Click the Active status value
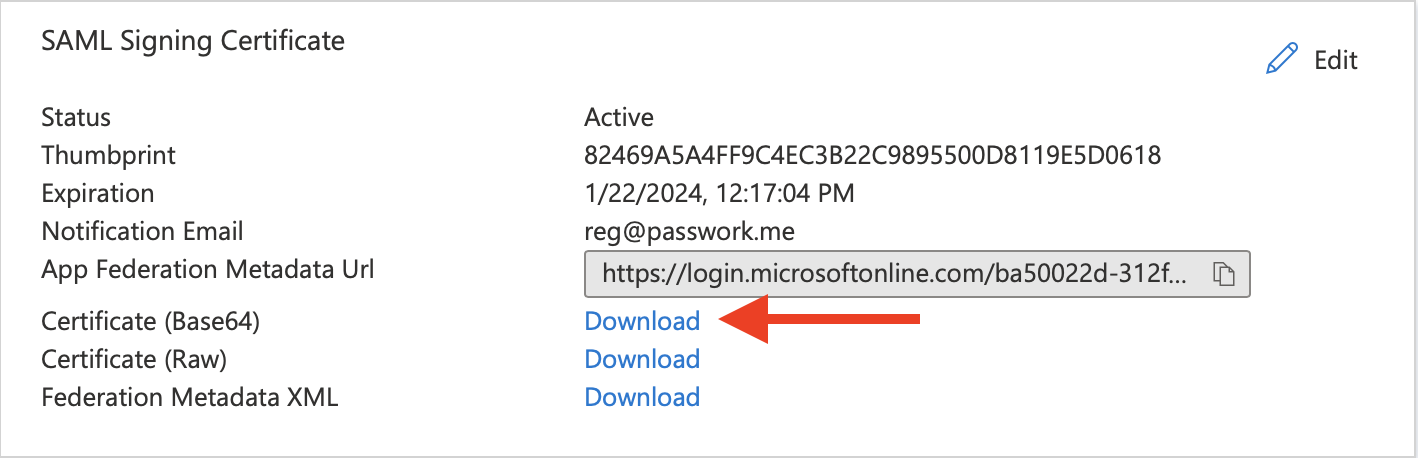The image size is (1418, 458). coord(619,117)
